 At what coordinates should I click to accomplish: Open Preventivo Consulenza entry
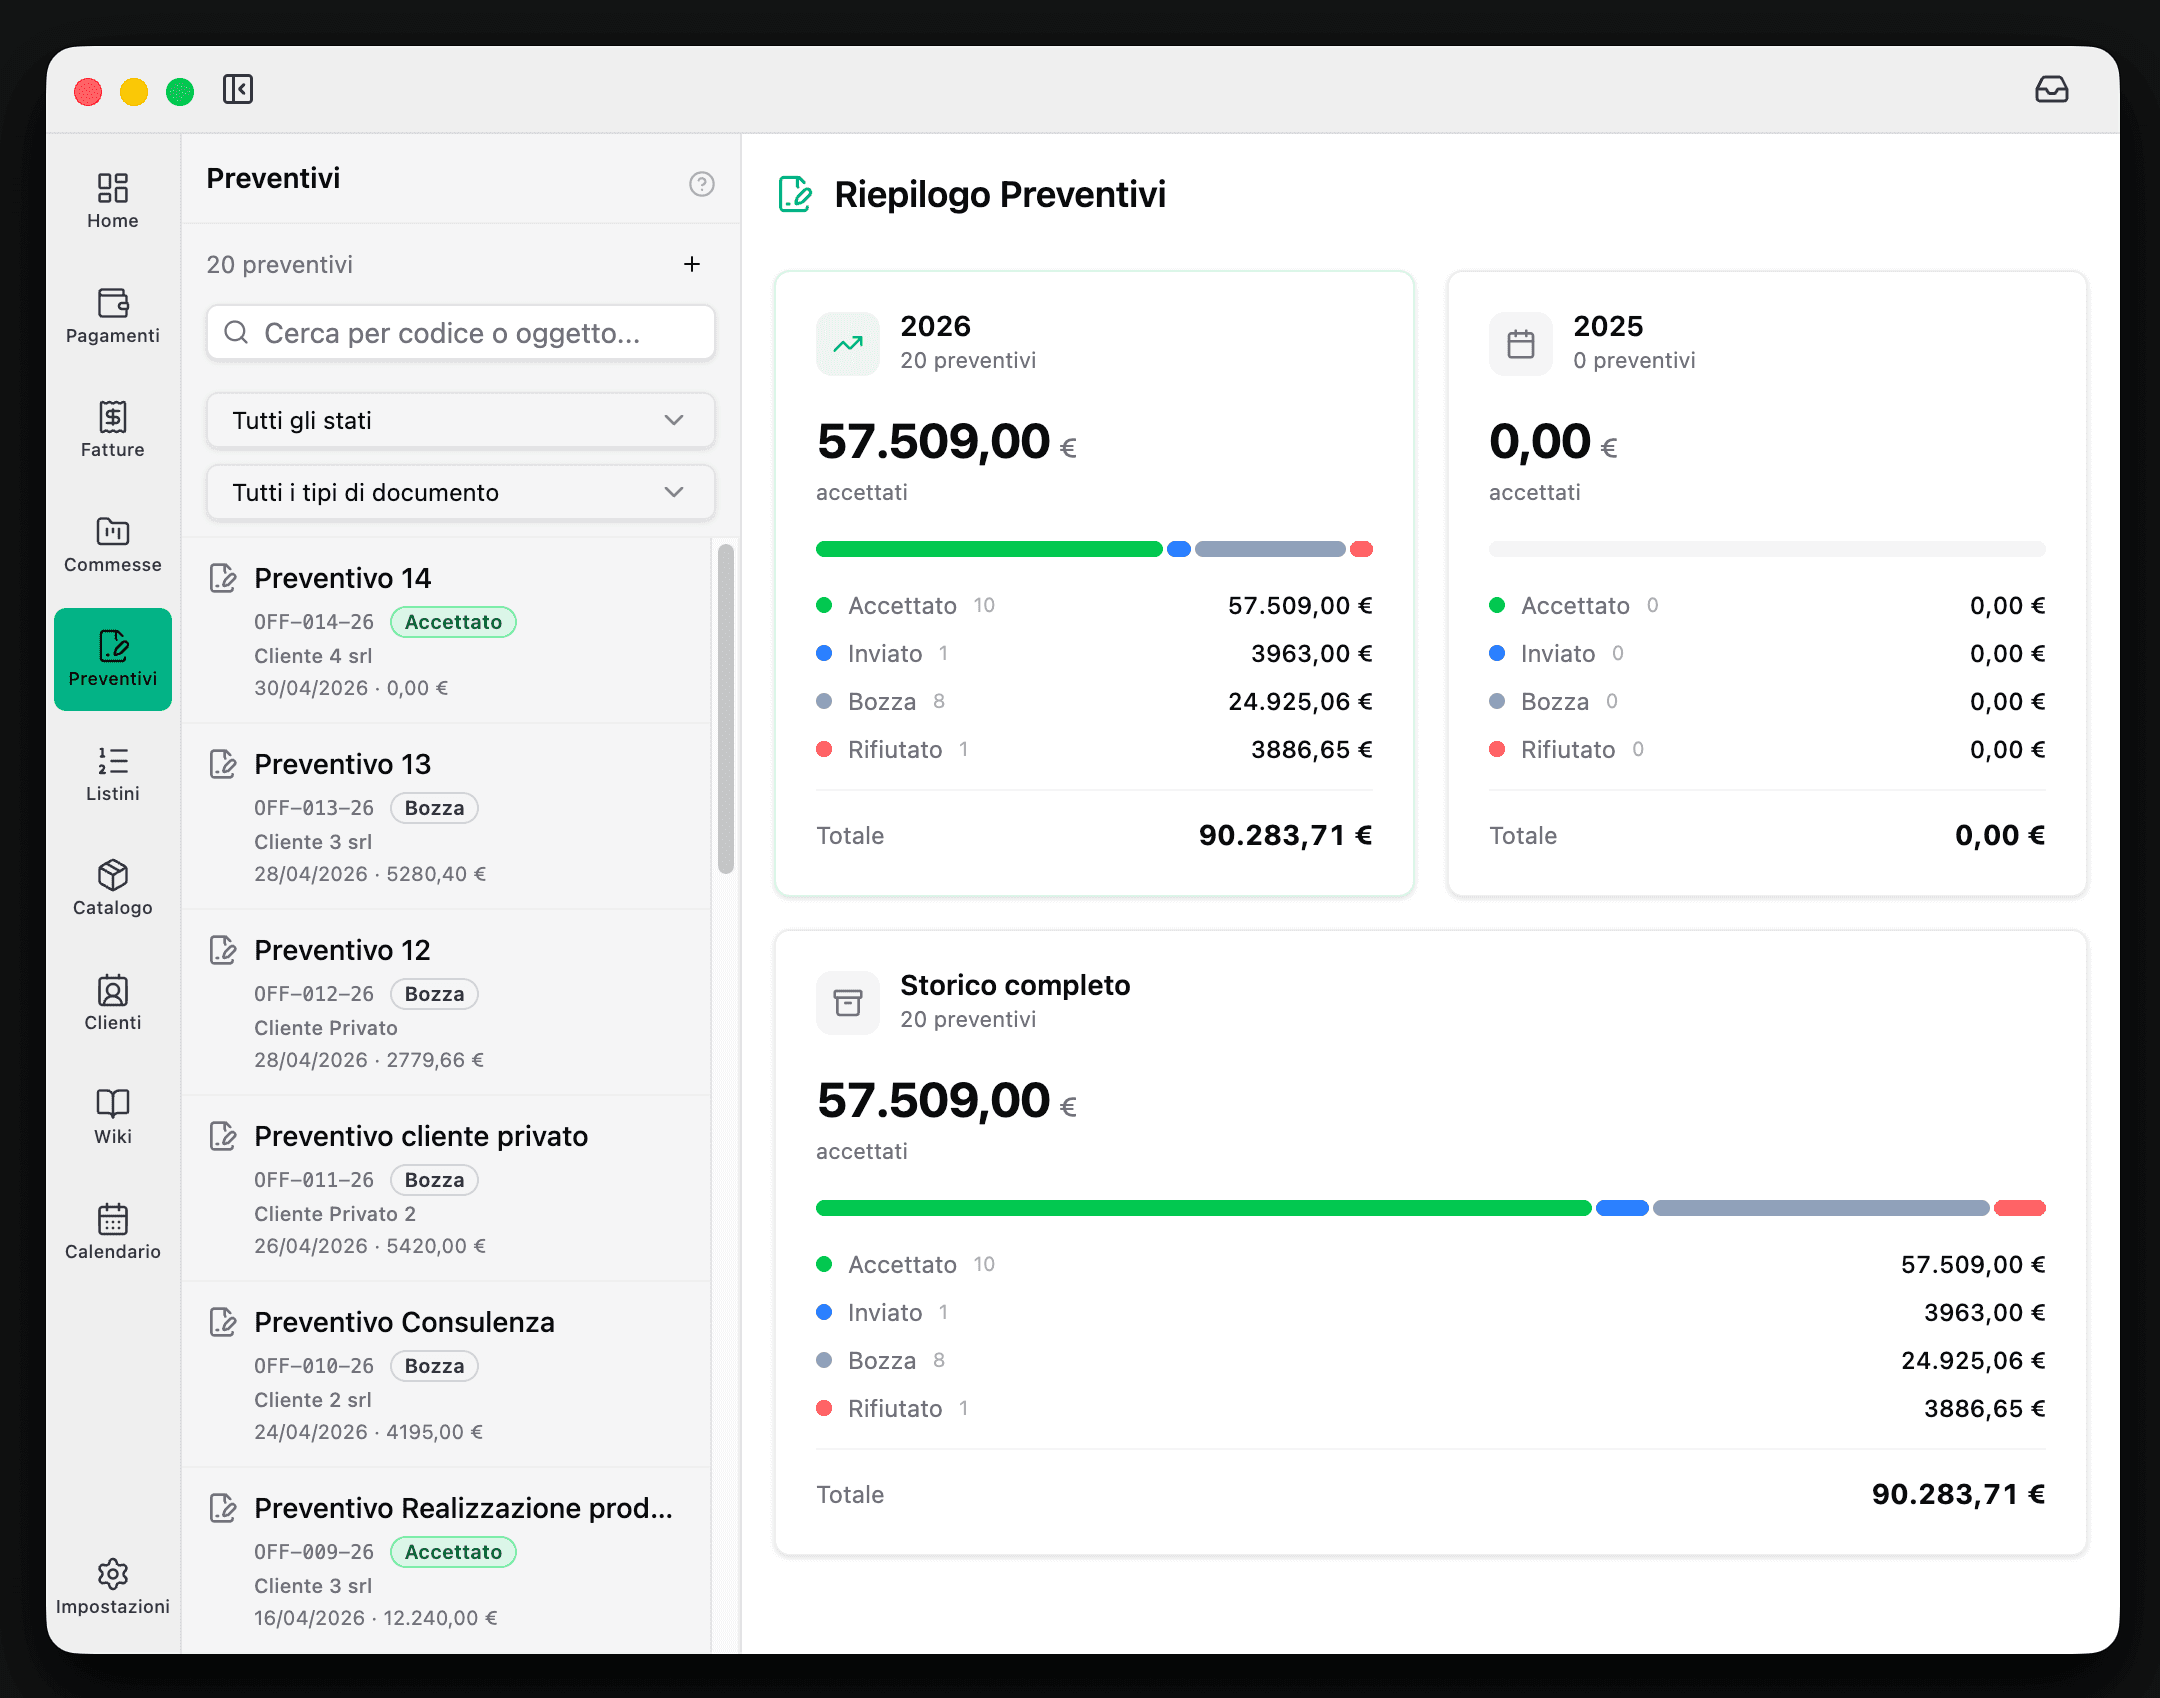pyautogui.click(x=447, y=1375)
